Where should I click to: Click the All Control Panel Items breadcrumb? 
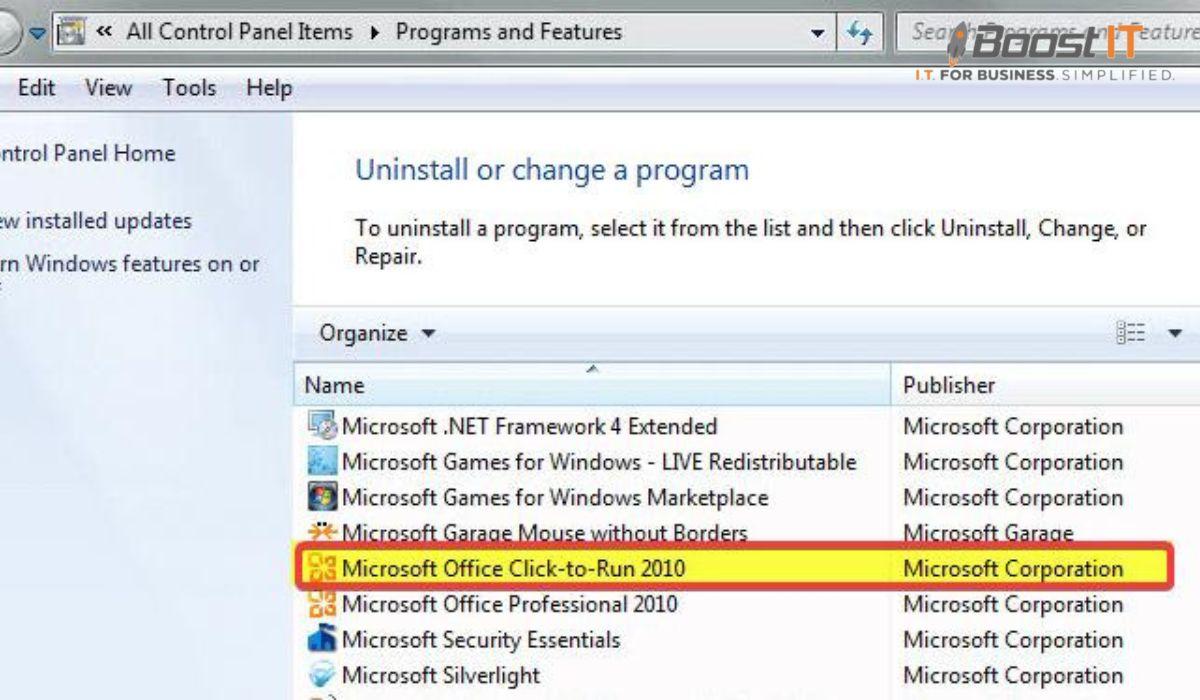[x=239, y=32]
